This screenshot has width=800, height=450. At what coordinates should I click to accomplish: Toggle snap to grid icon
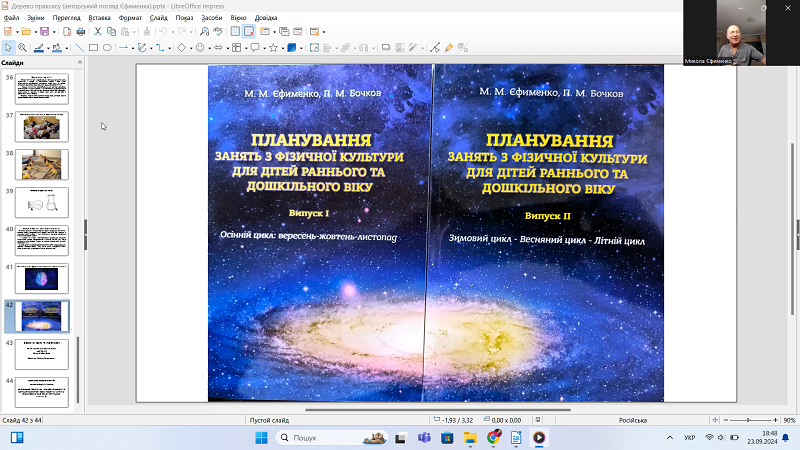point(248,32)
